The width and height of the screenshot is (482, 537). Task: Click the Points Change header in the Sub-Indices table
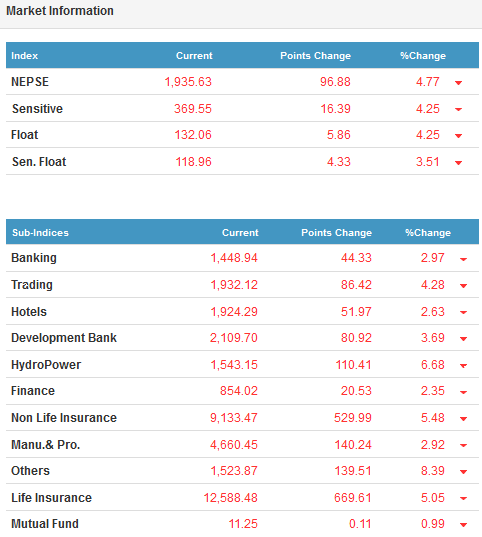[x=336, y=233]
